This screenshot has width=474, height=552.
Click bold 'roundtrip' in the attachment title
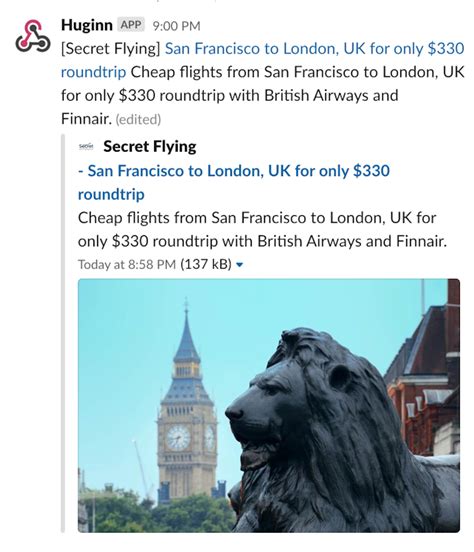[x=111, y=194]
